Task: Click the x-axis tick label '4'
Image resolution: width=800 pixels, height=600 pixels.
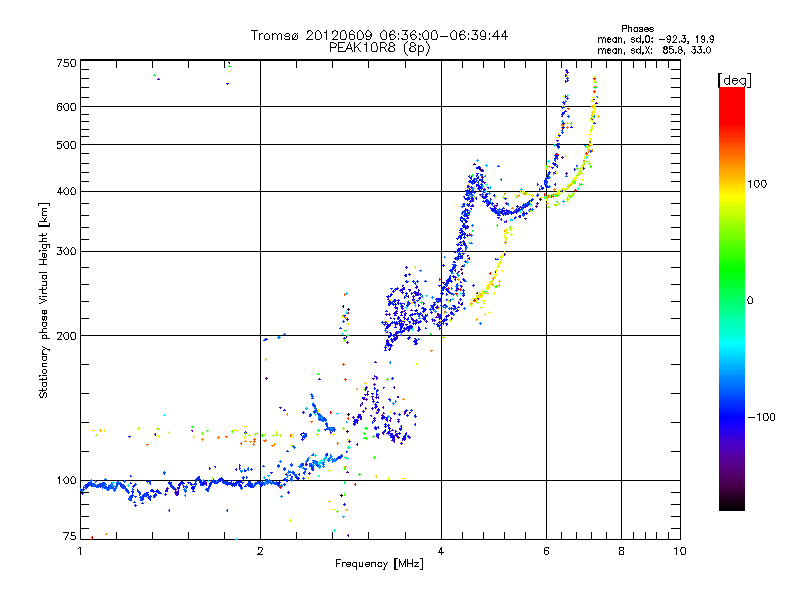Action: [x=441, y=551]
